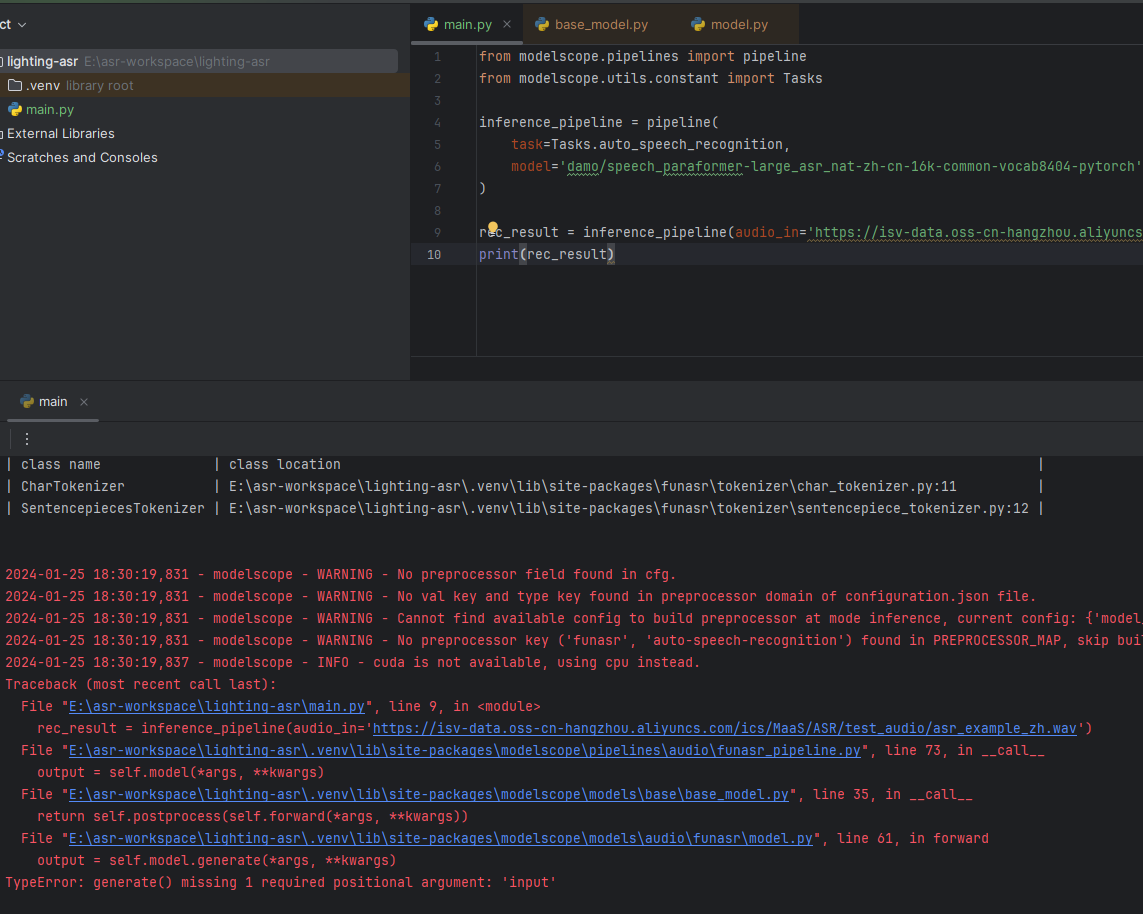Click line number 4 in the gutter
The height and width of the screenshot is (914, 1143).
[437, 122]
